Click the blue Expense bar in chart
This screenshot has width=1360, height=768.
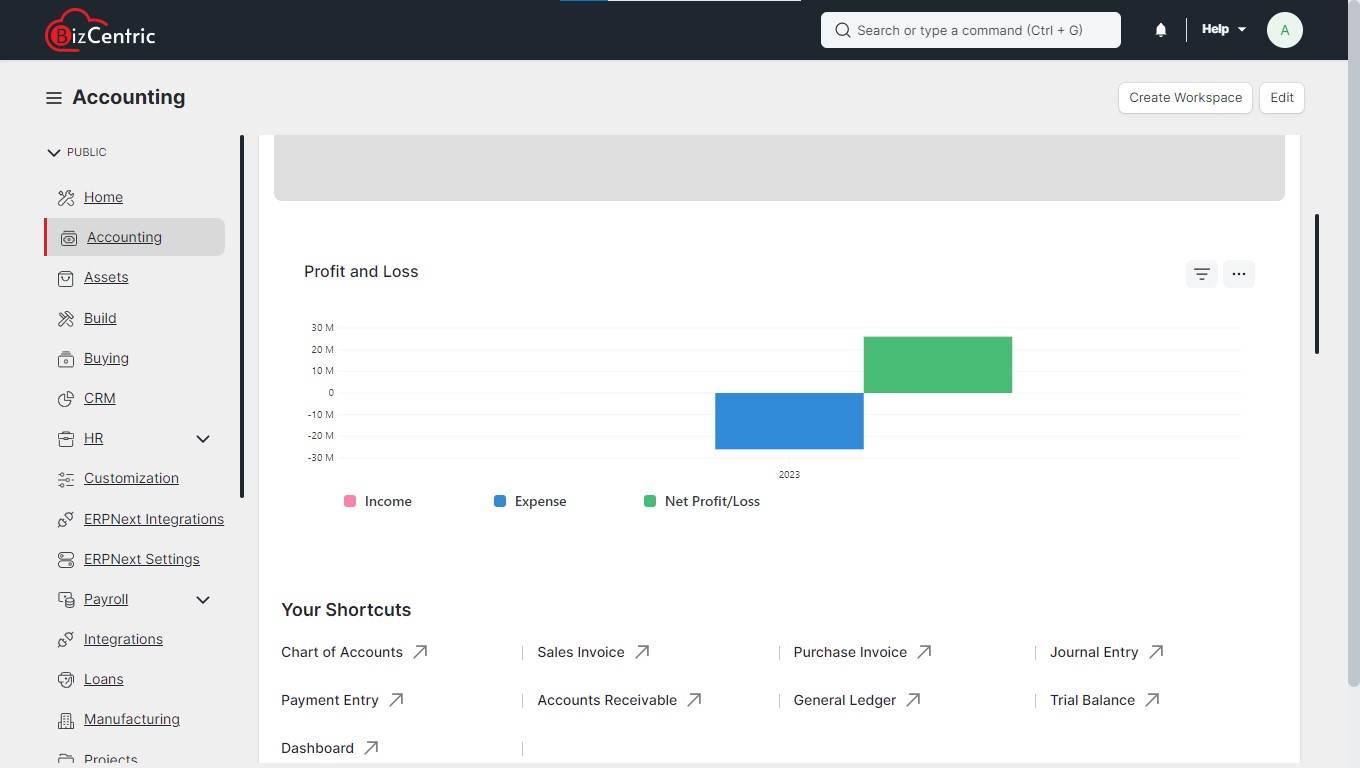tap(789, 421)
